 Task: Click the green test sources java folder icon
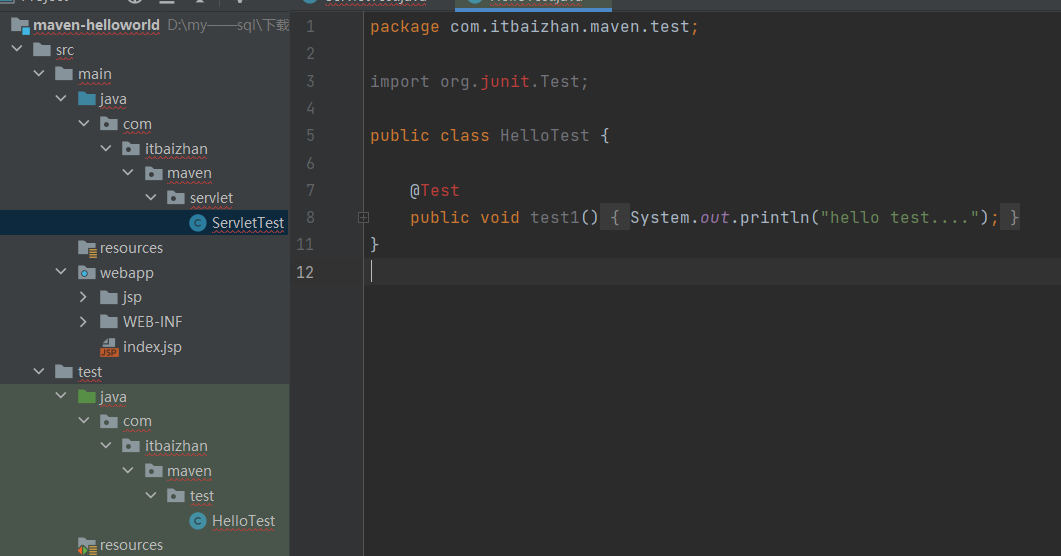(87, 396)
